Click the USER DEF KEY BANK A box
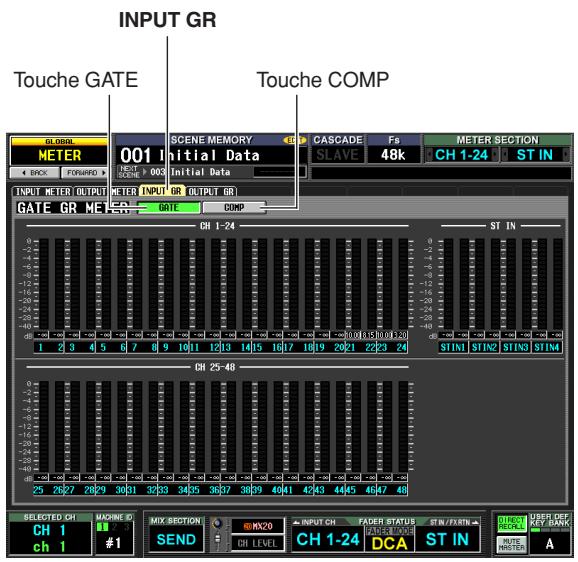Viewport: 578px width, 562px height. (x=550, y=544)
